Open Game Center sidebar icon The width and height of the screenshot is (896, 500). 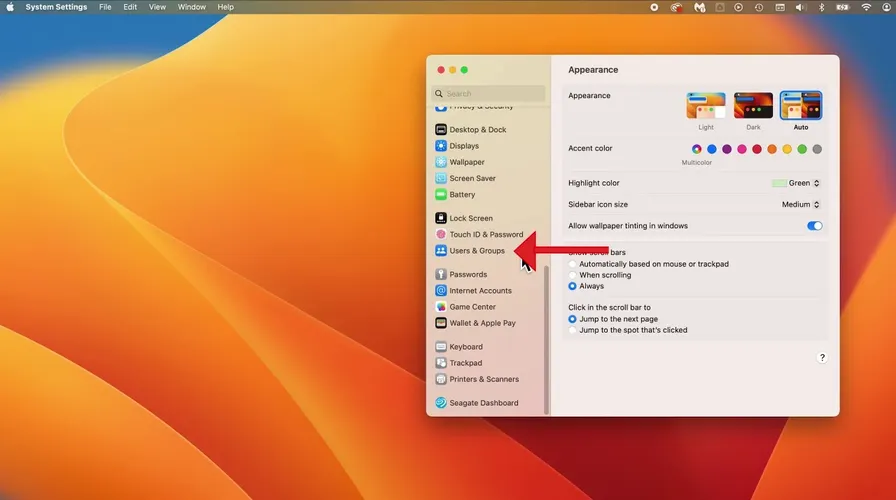(x=441, y=307)
